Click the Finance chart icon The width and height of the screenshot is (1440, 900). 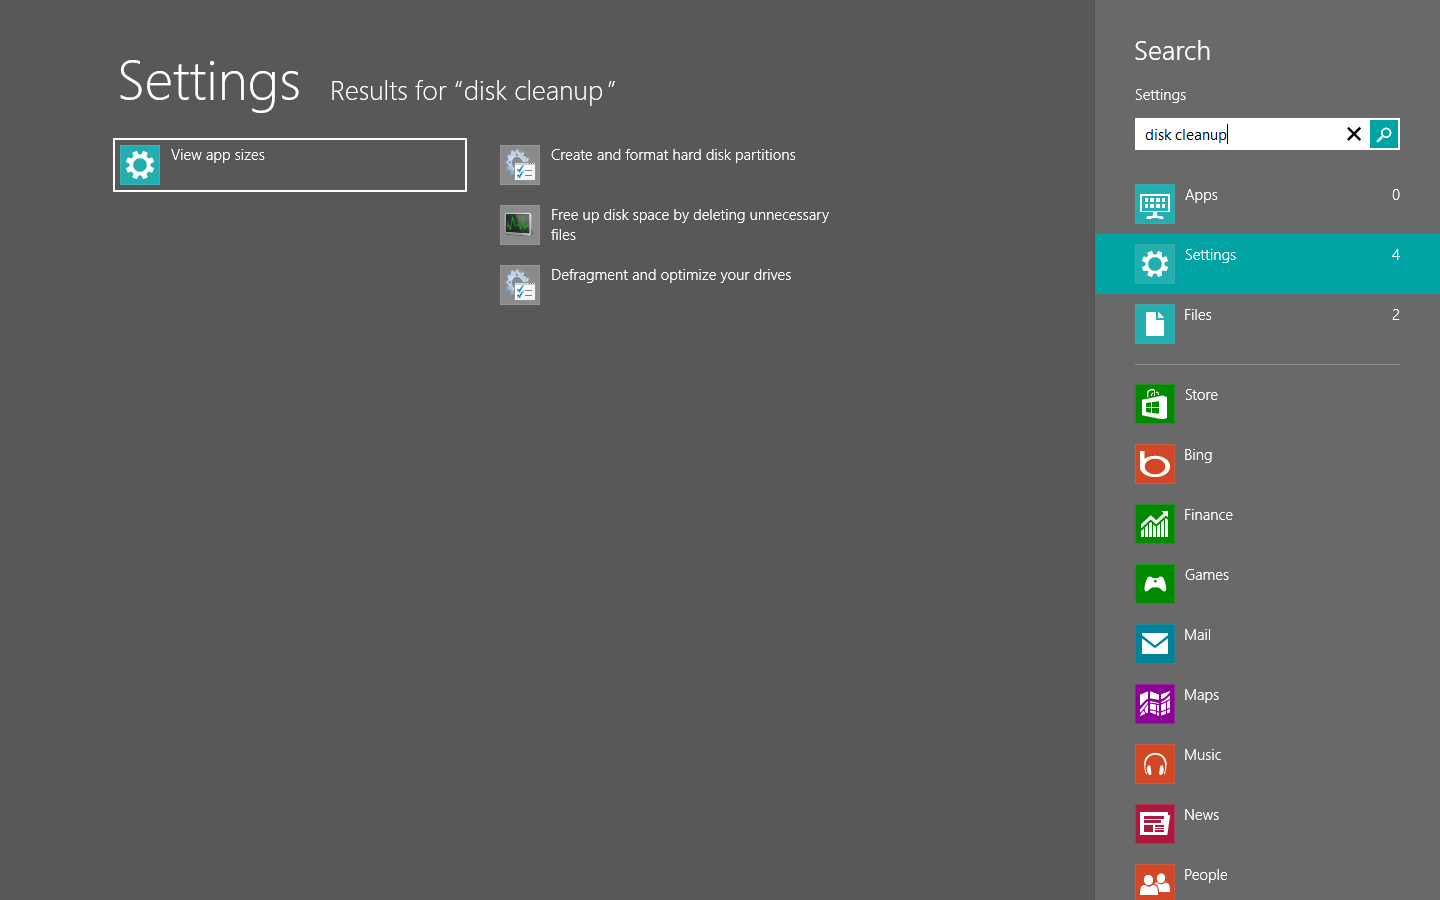pos(1155,524)
